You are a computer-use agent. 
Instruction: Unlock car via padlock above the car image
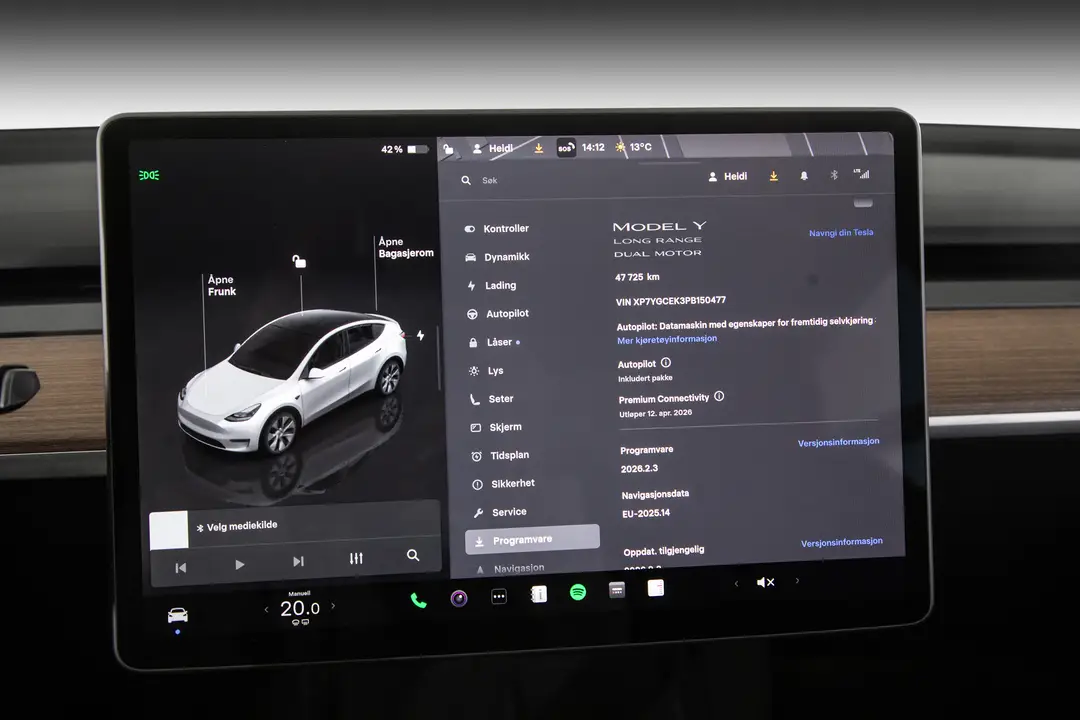click(300, 261)
